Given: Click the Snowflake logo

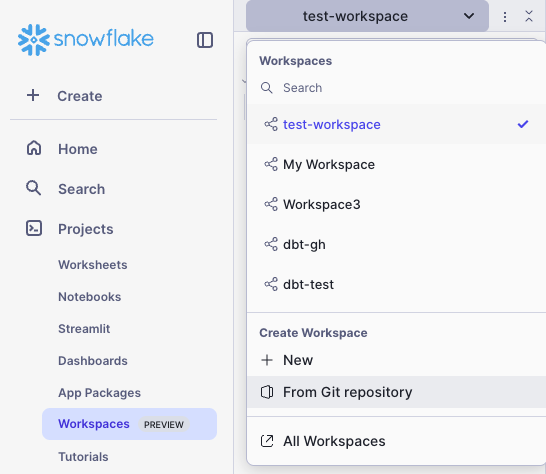Looking at the screenshot, I should point(85,39).
